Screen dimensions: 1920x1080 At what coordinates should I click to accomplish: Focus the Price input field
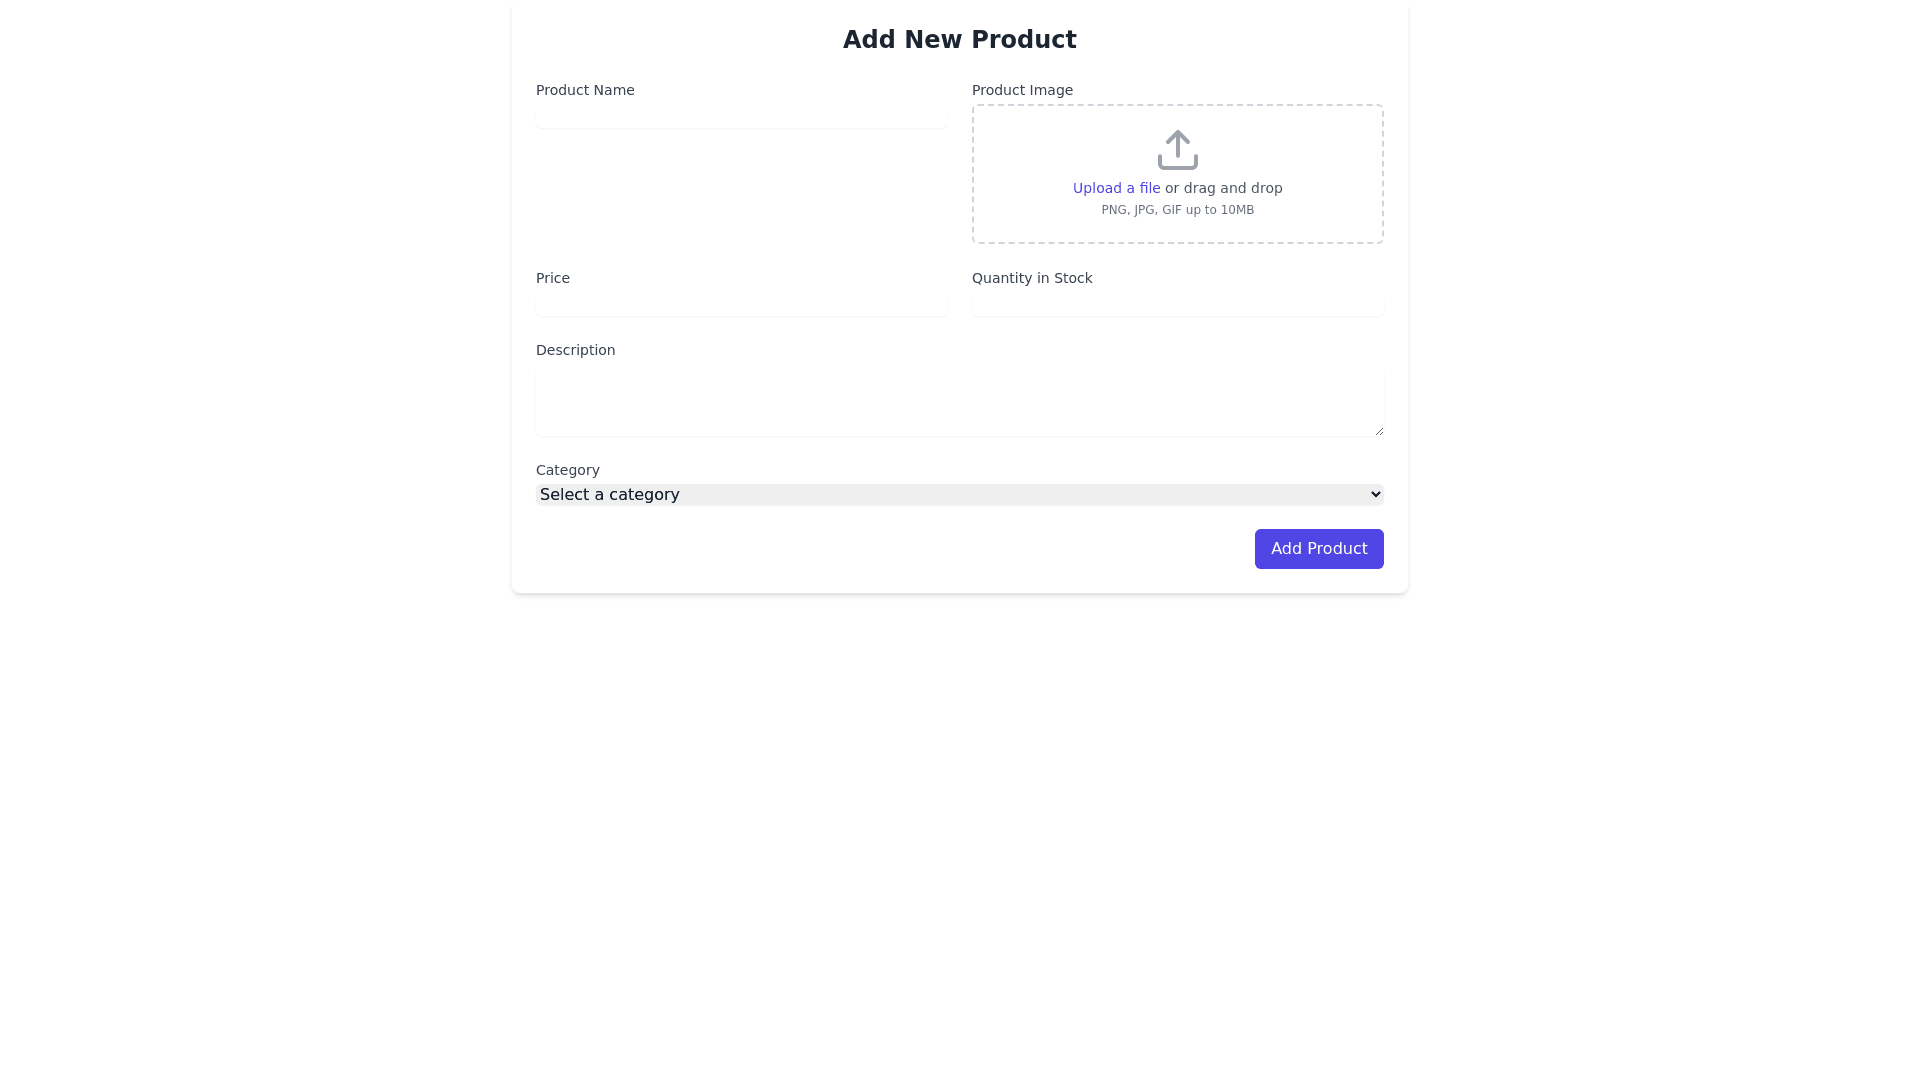[741, 304]
